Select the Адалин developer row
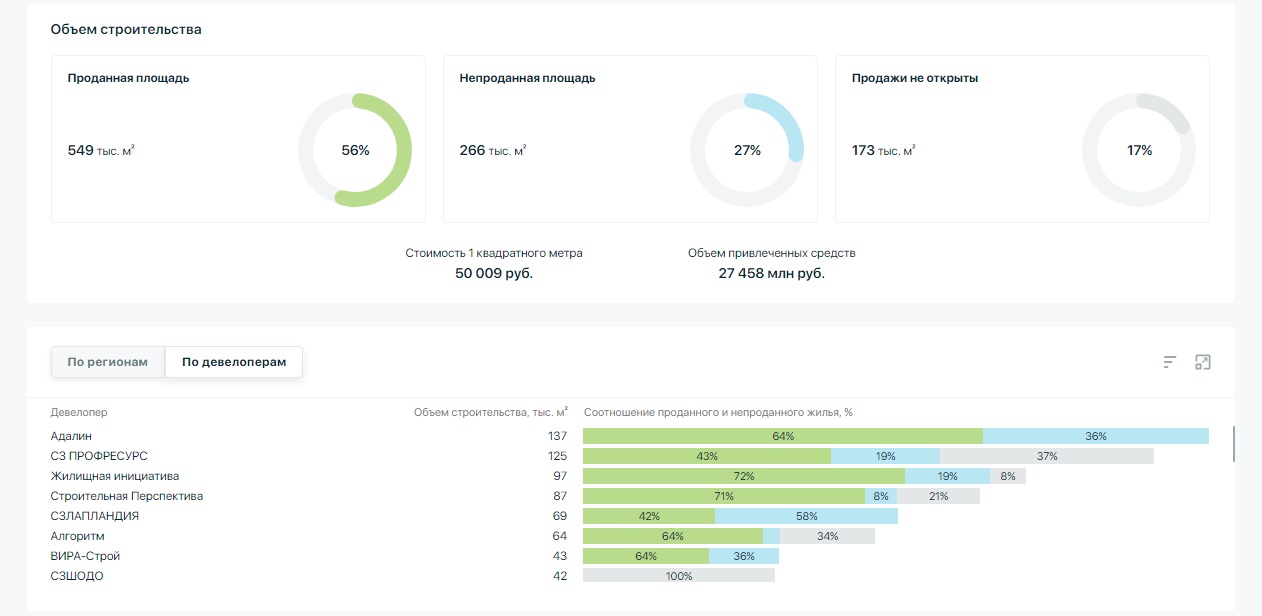This screenshot has height=616, width=1262. coord(630,436)
